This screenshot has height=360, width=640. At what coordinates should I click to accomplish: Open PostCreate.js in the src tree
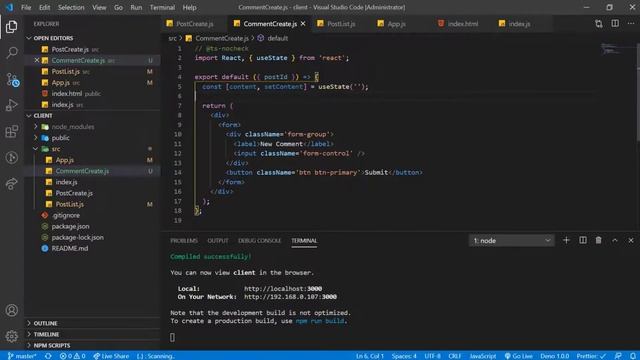tap(74, 193)
